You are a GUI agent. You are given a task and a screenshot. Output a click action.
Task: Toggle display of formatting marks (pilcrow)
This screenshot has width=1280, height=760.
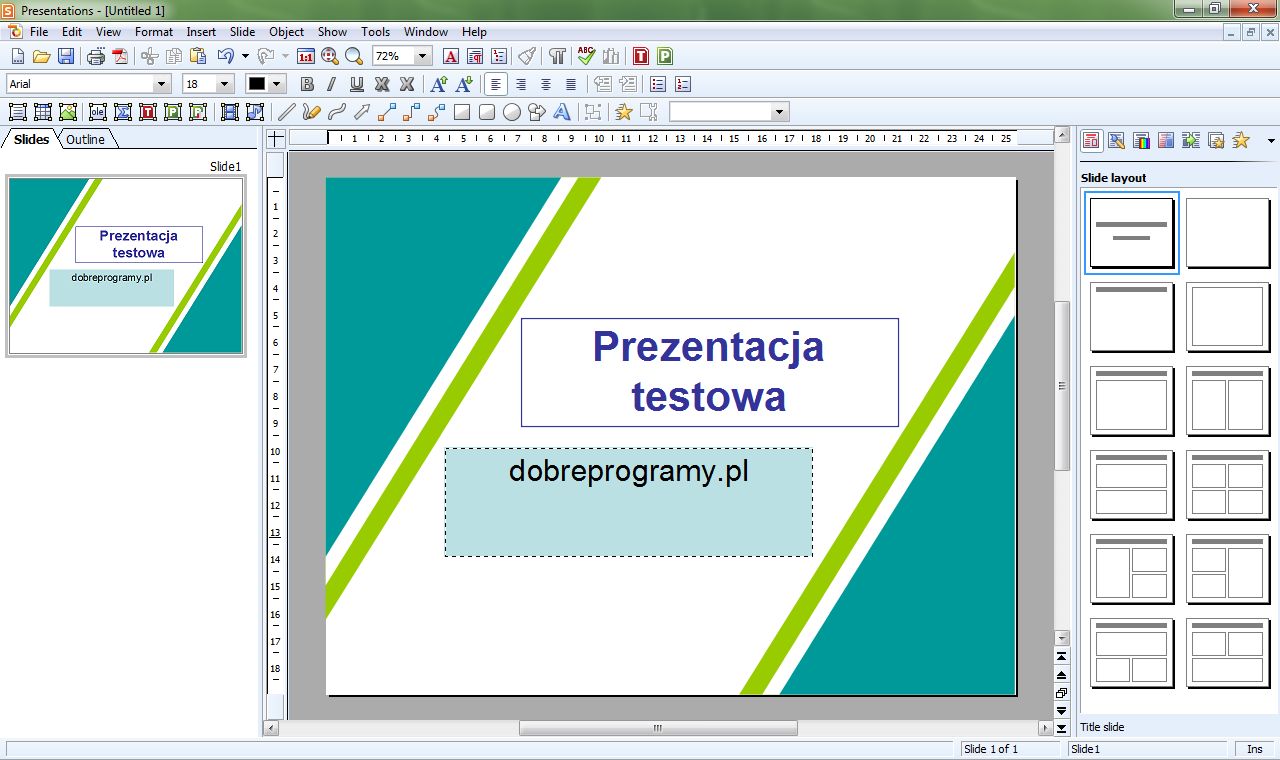tap(558, 56)
